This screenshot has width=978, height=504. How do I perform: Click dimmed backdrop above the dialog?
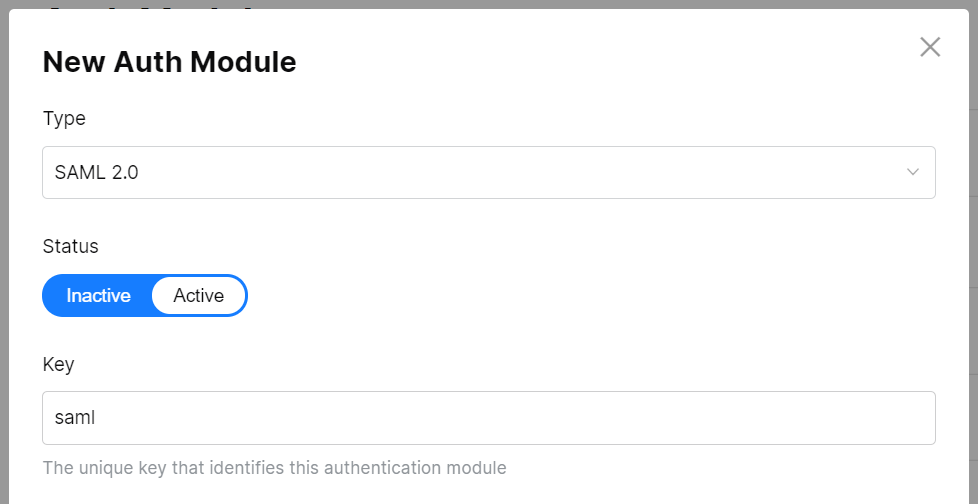click(500, 4)
